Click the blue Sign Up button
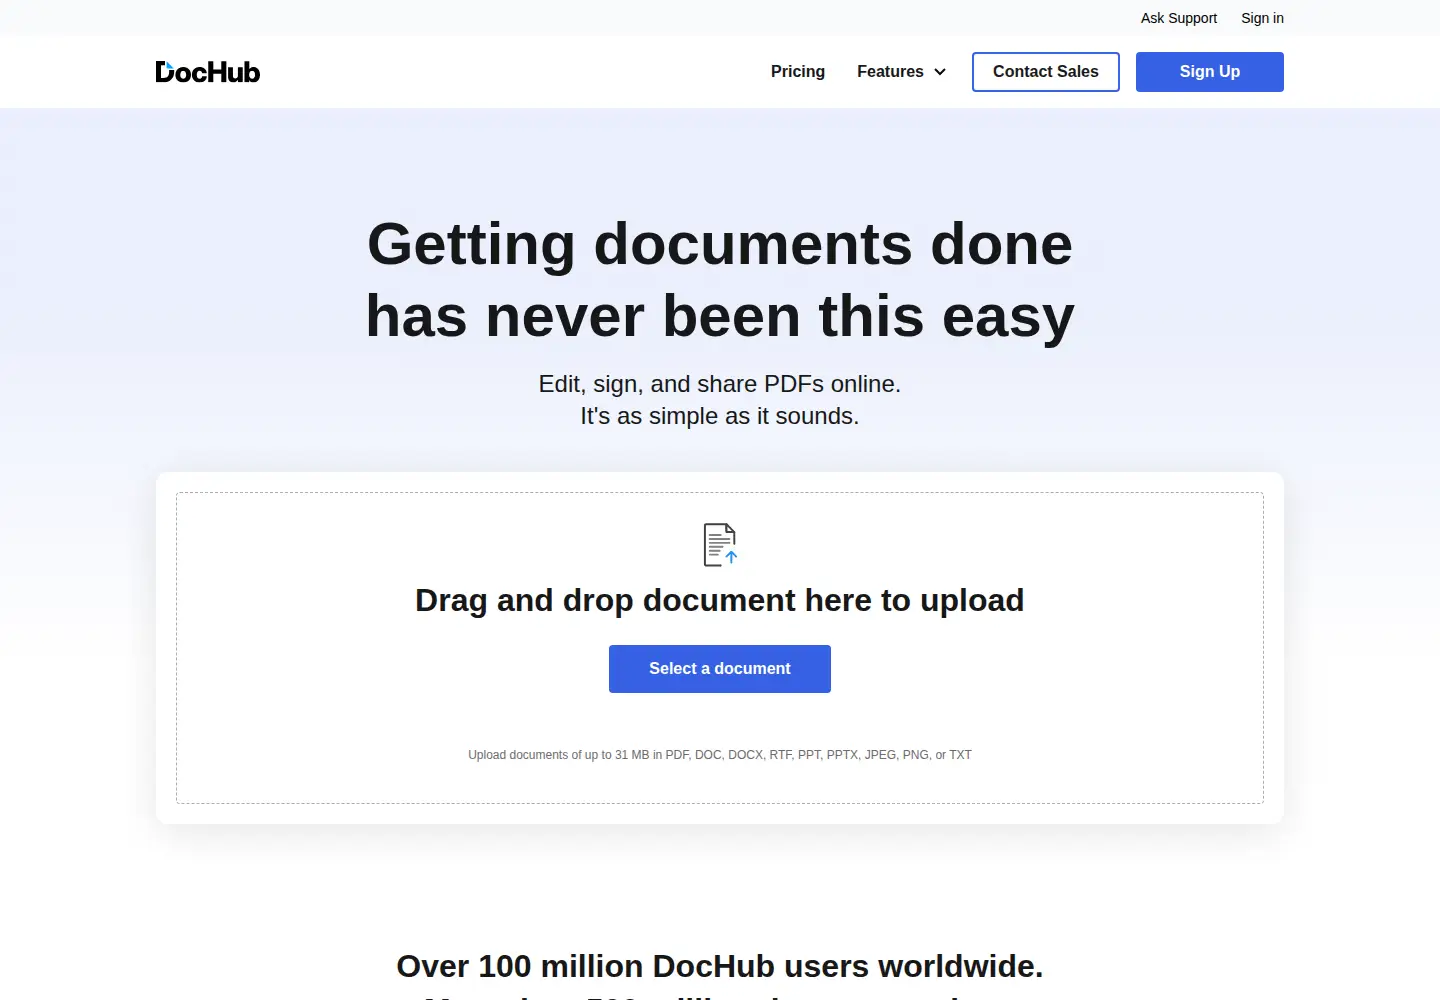 tap(1210, 72)
